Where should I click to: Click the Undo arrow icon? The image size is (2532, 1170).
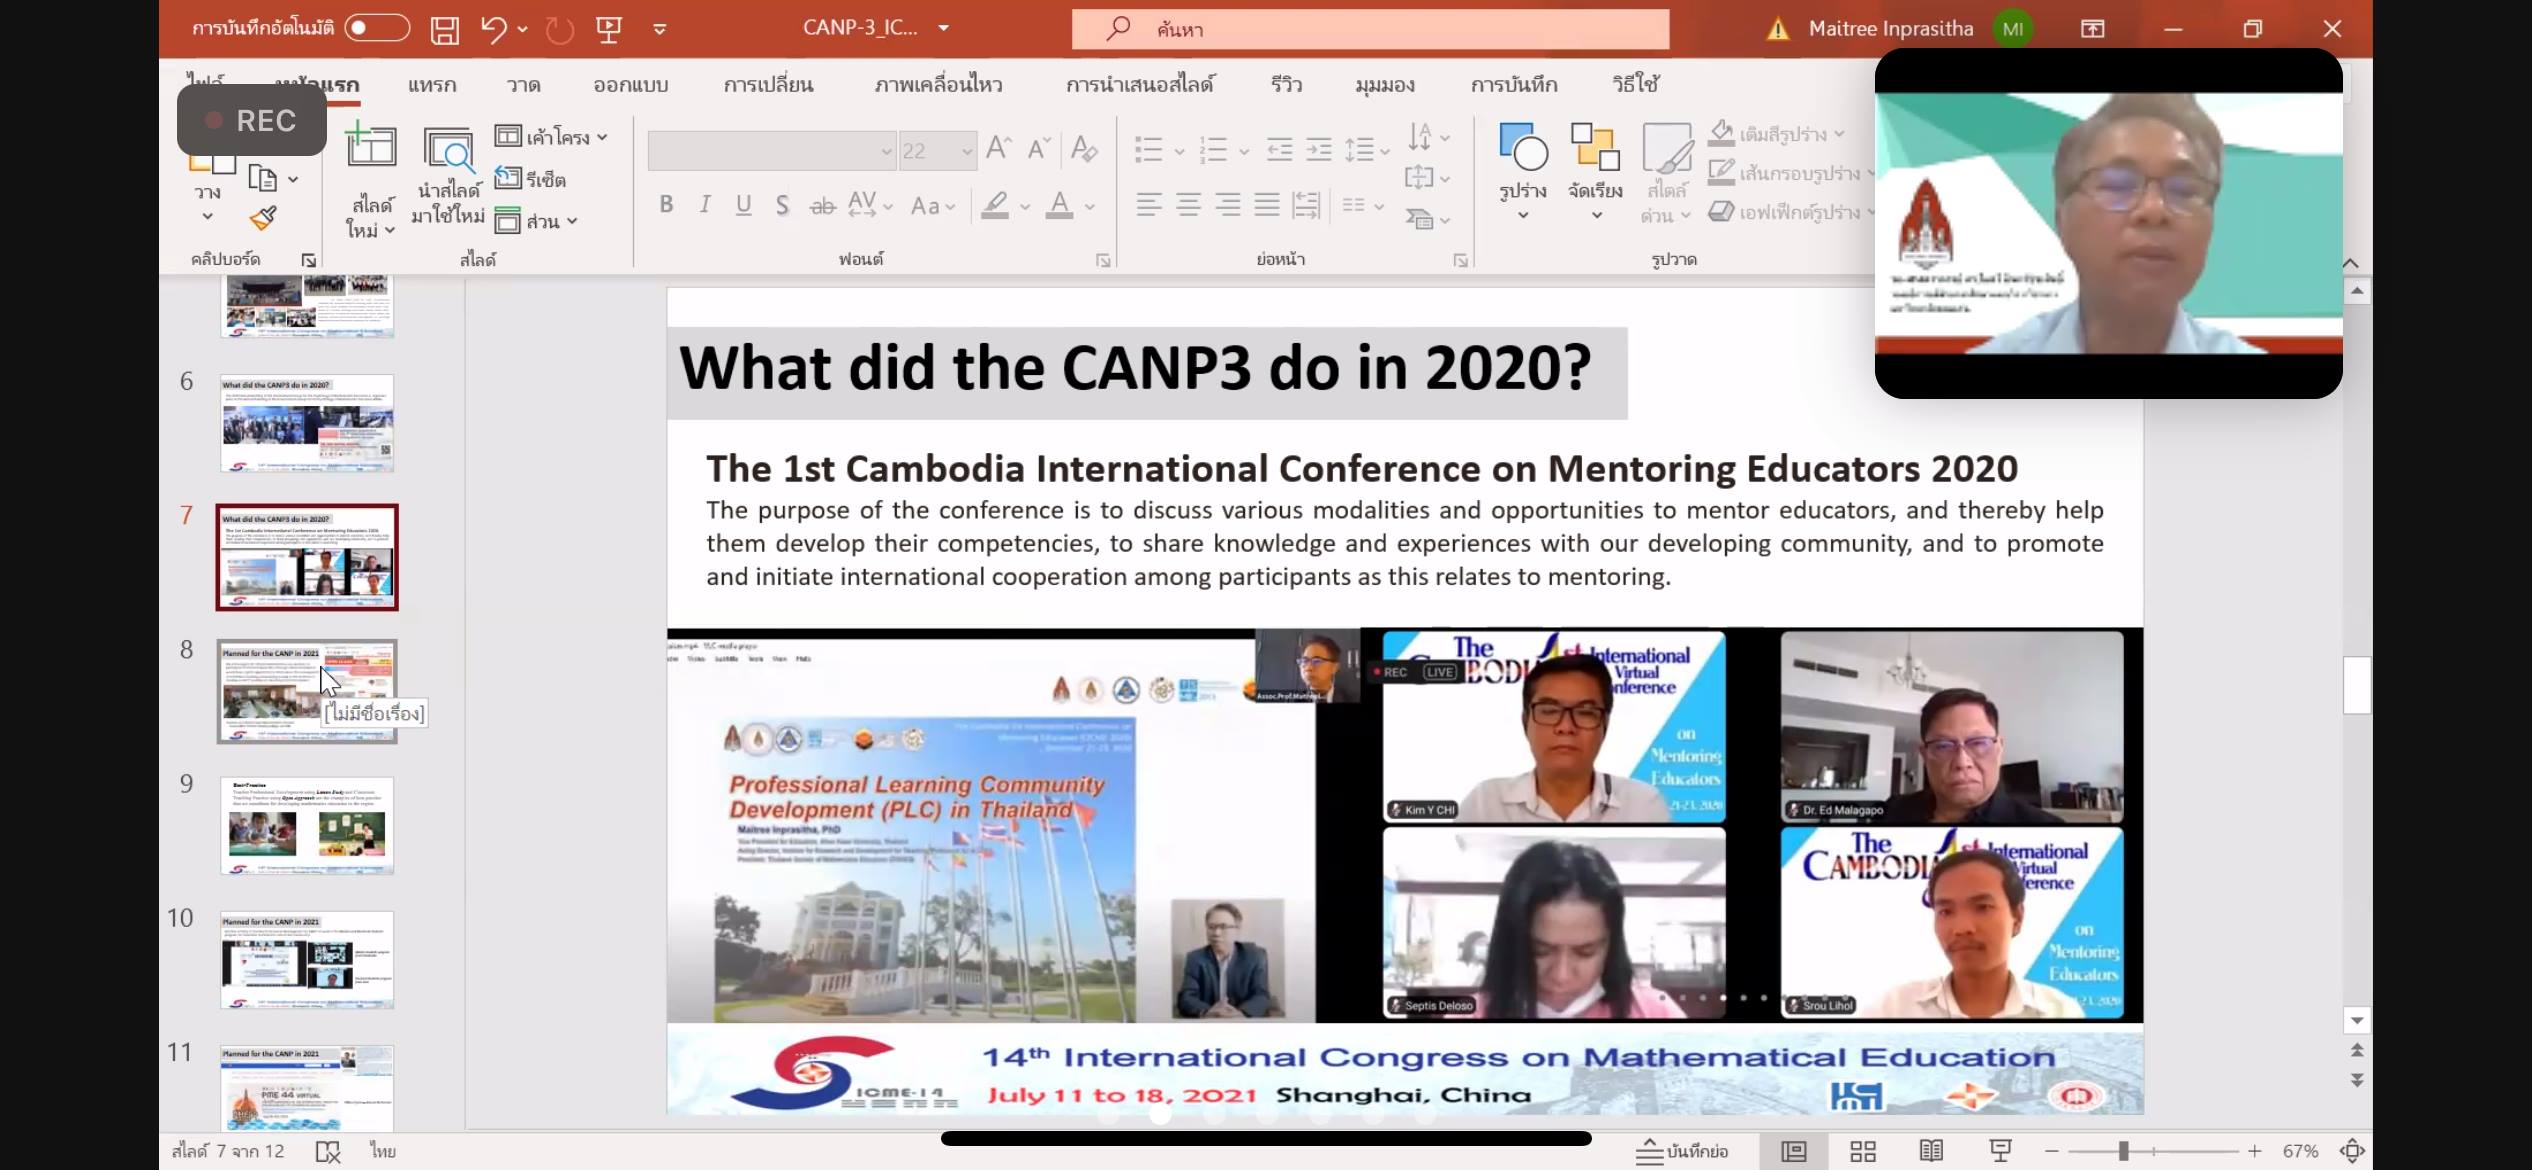493,29
